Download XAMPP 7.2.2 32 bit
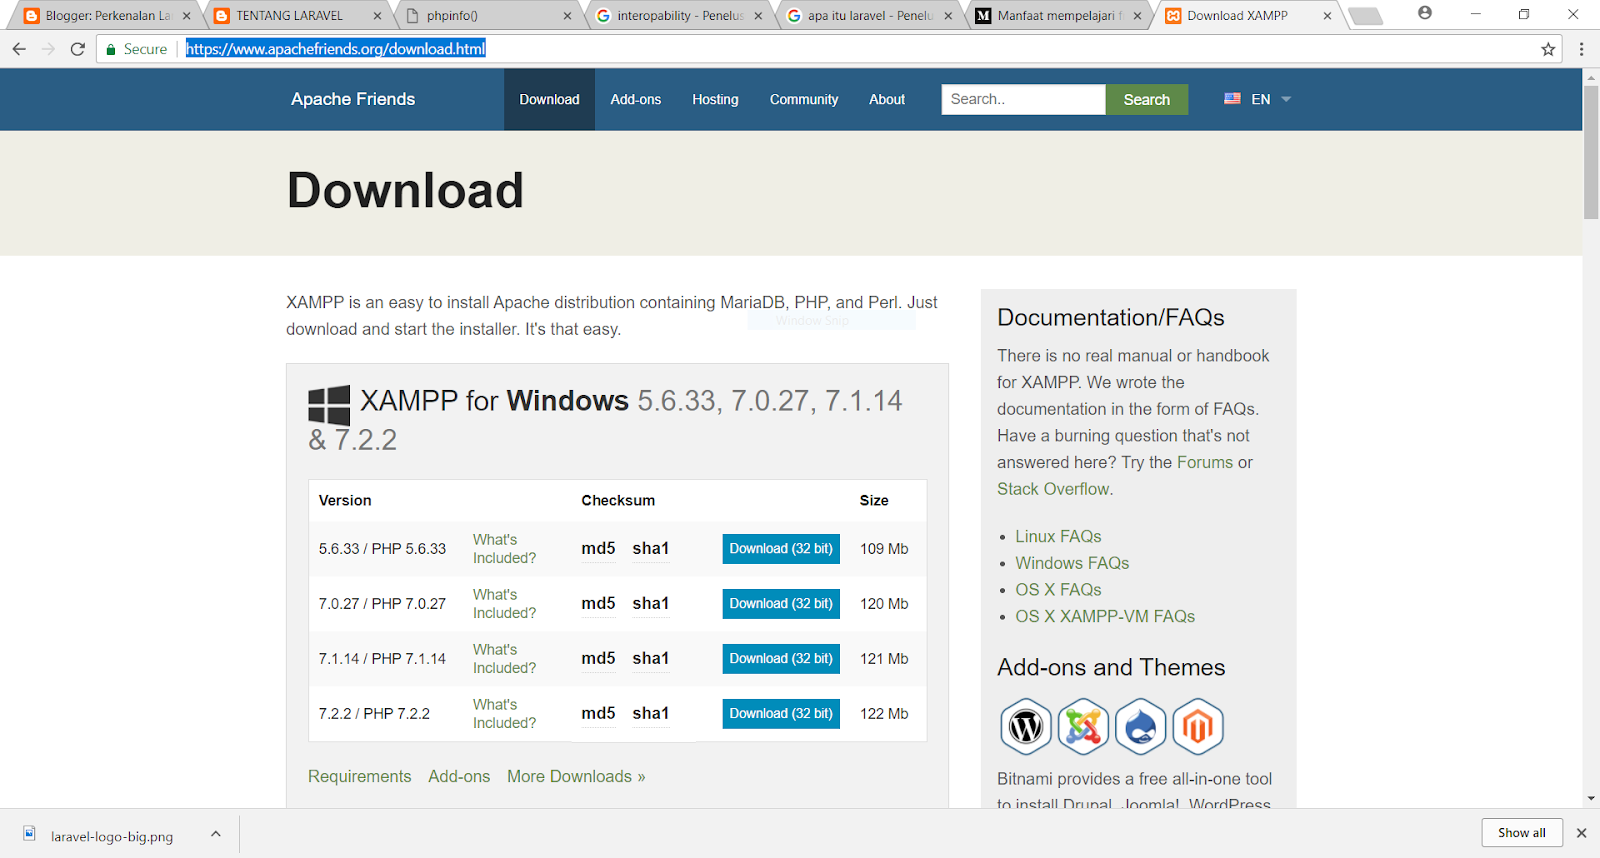 (781, 714)
